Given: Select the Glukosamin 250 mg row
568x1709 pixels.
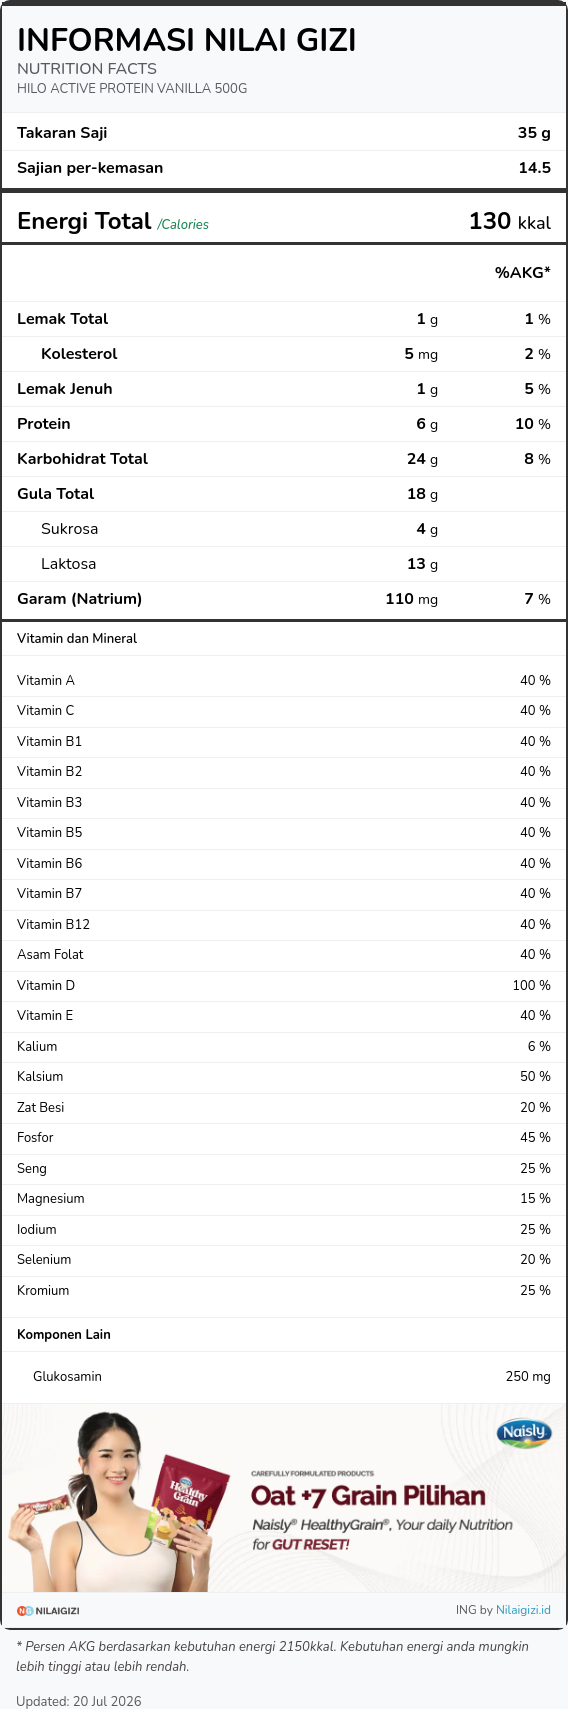Looking at the screenshot, I should pyautogui.click(x=284, y=1377).
